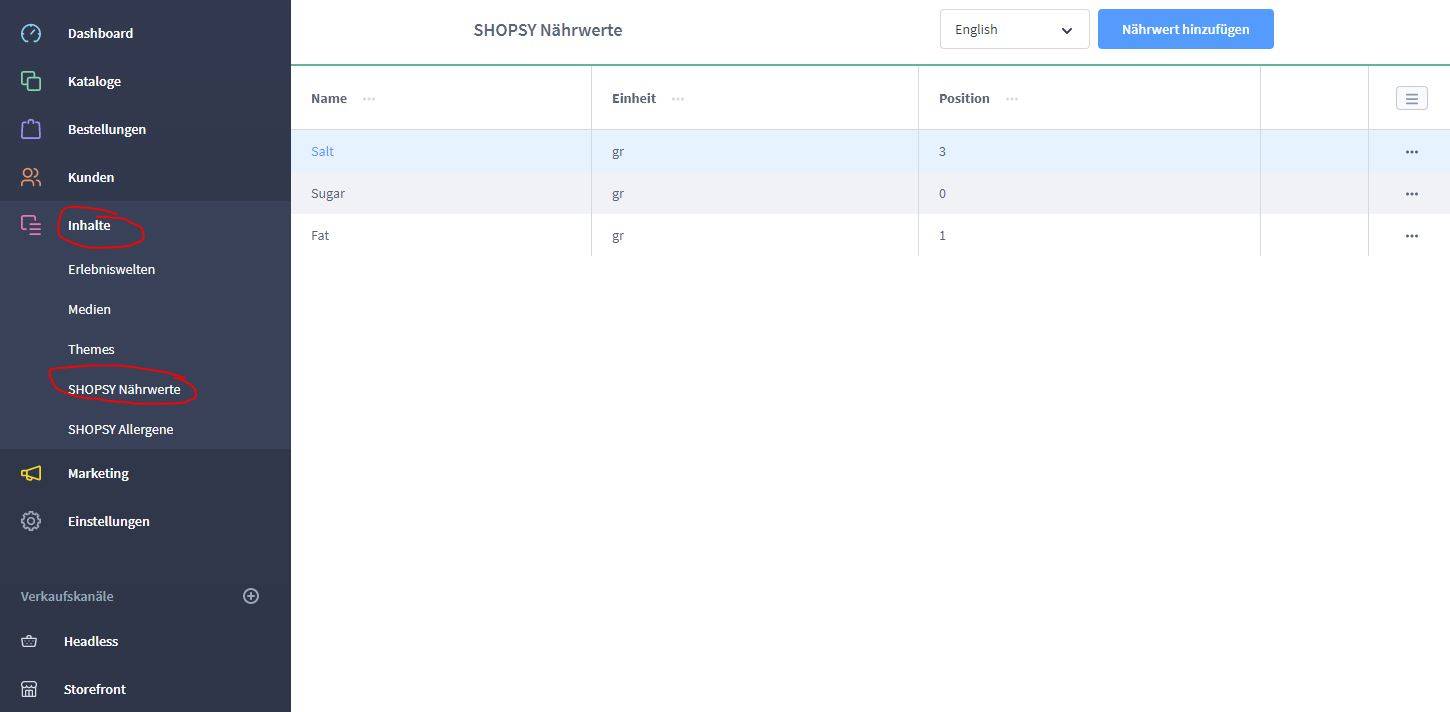1450x712 pixels.
Task: Click position value 0 in Sugar row
Action: (942, 193)
